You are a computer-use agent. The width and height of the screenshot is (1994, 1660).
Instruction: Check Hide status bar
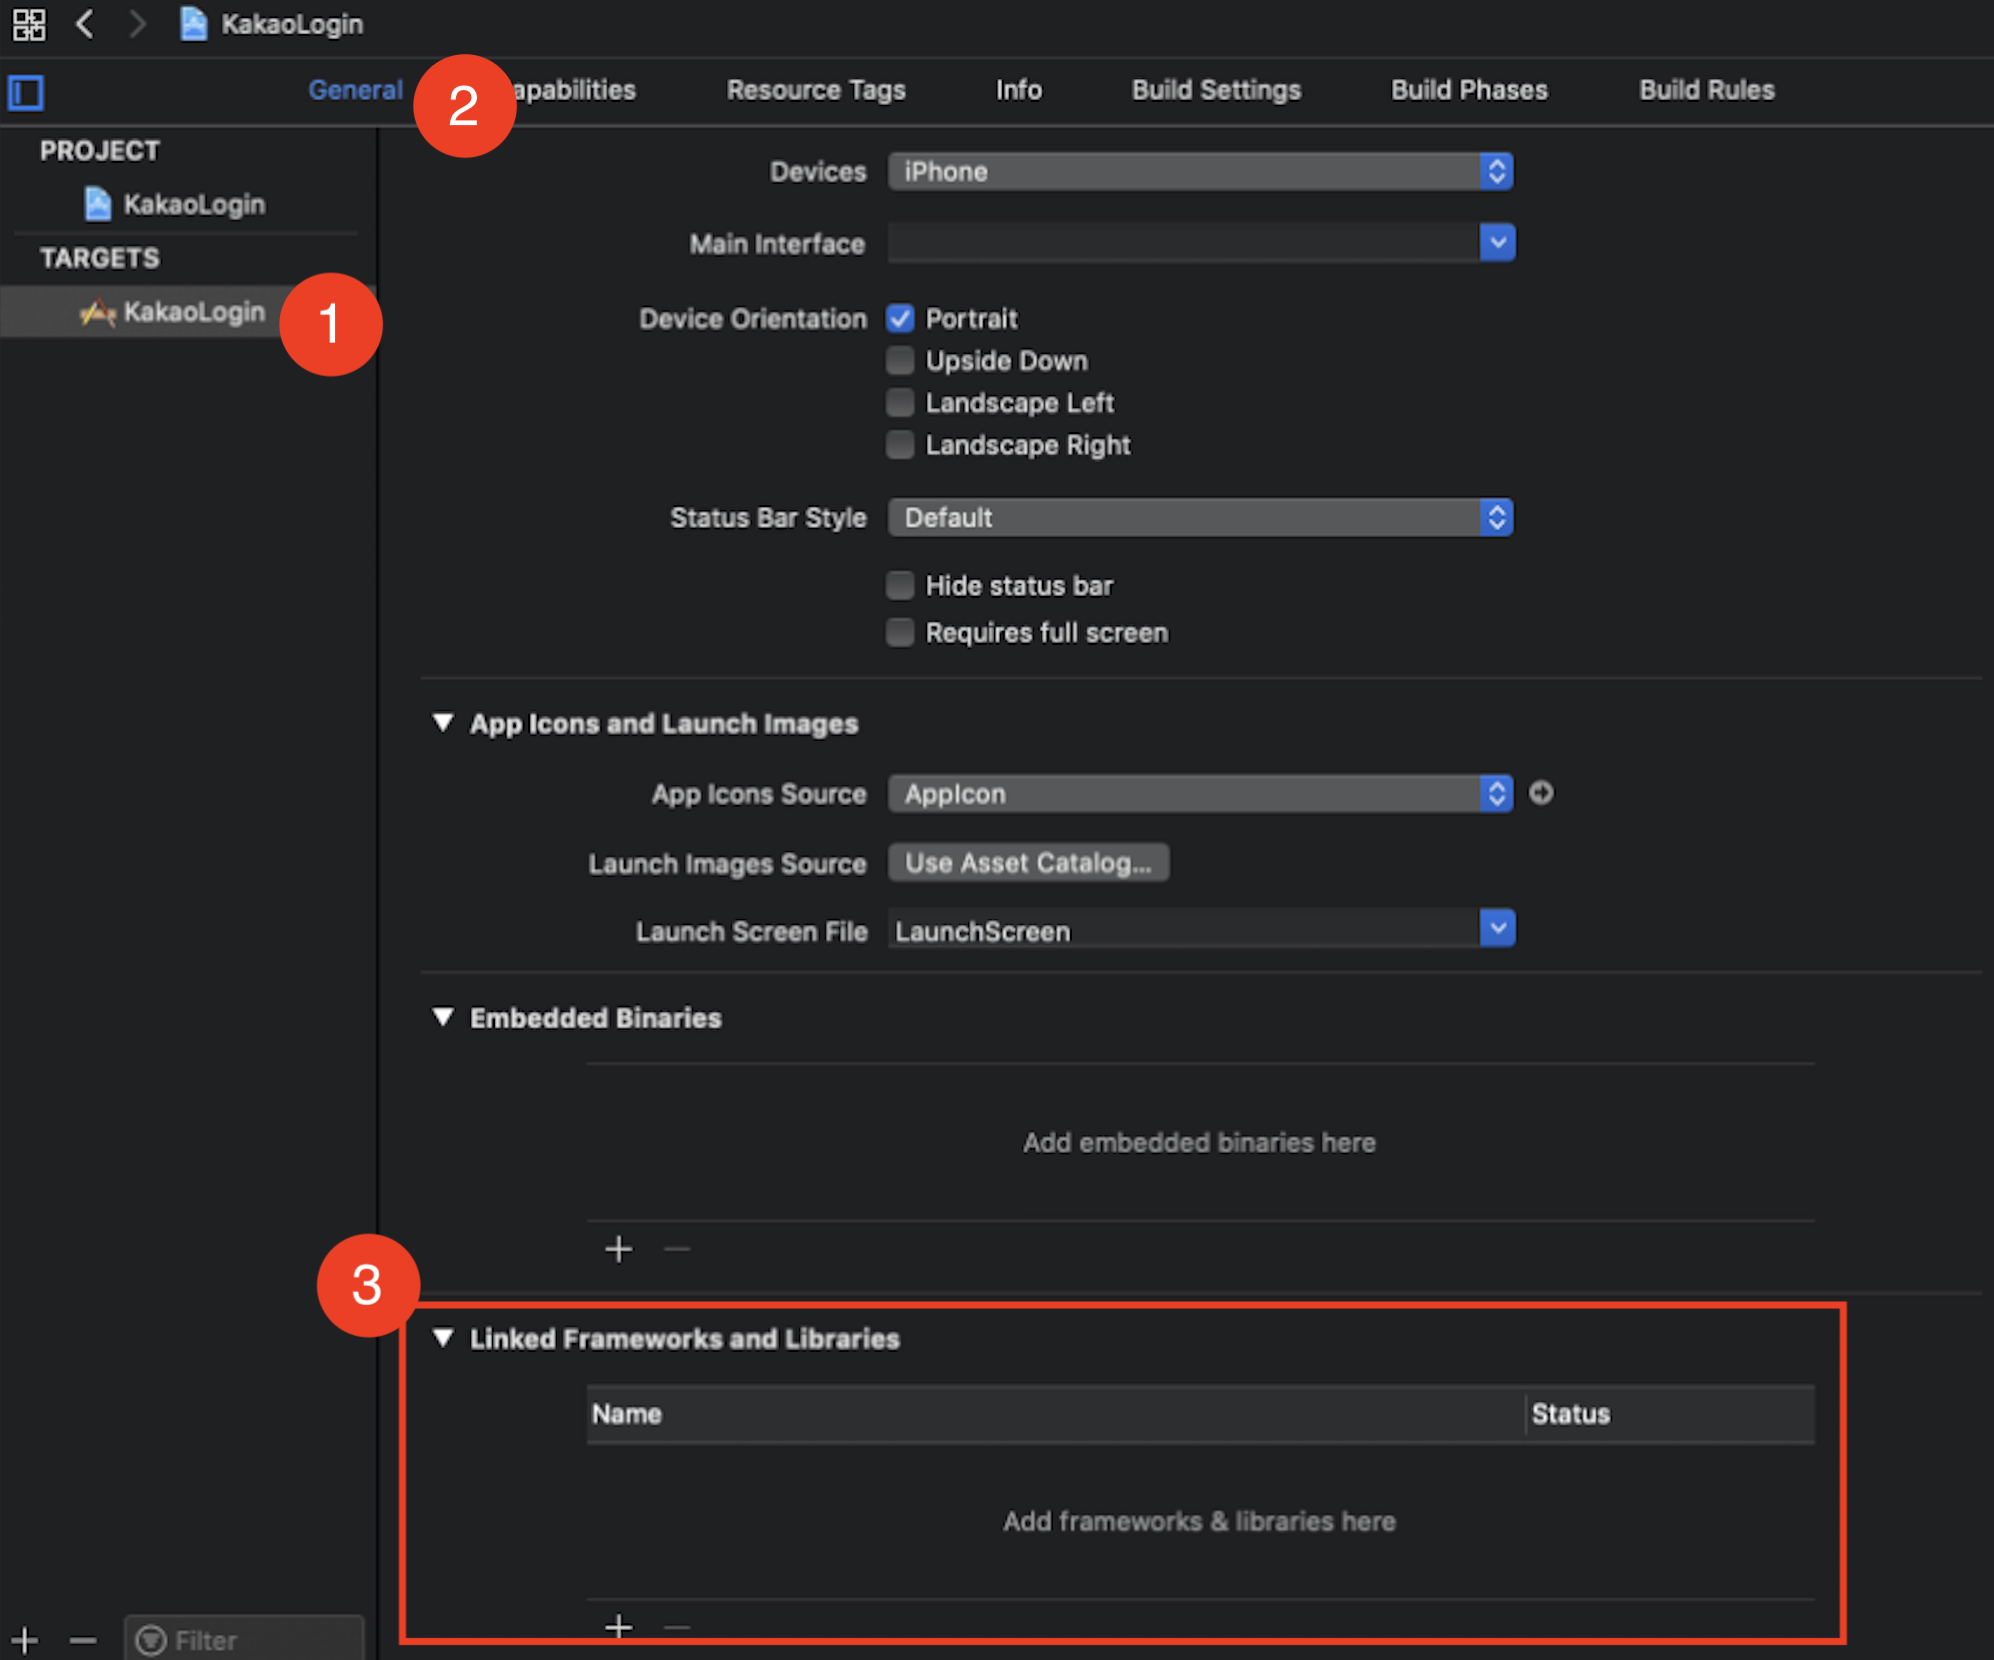900,585
